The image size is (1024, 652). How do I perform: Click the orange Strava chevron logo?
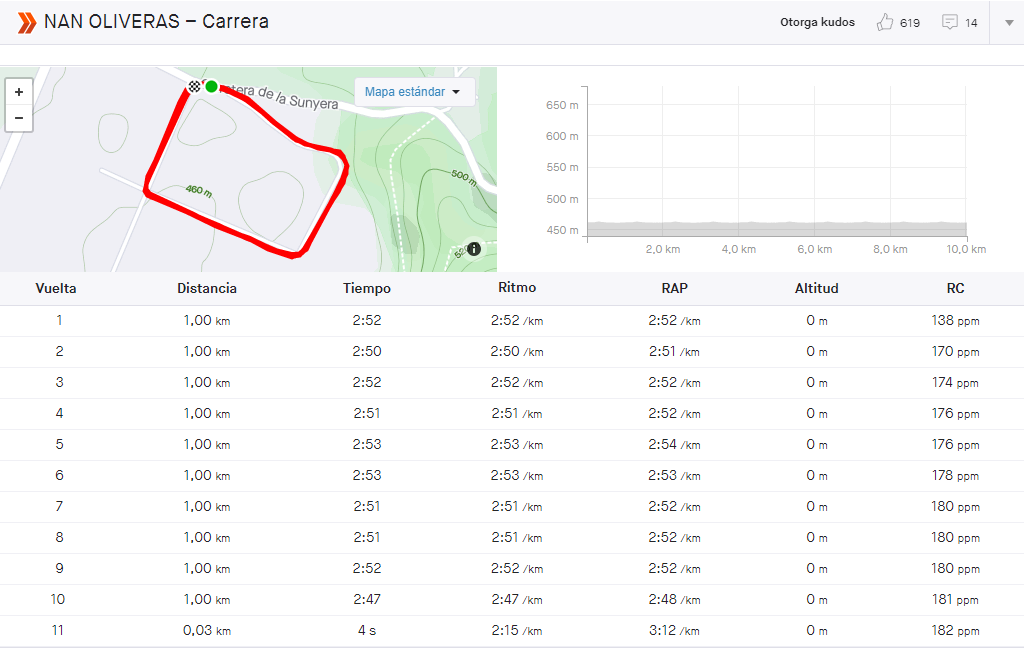(x=27, y=22)
